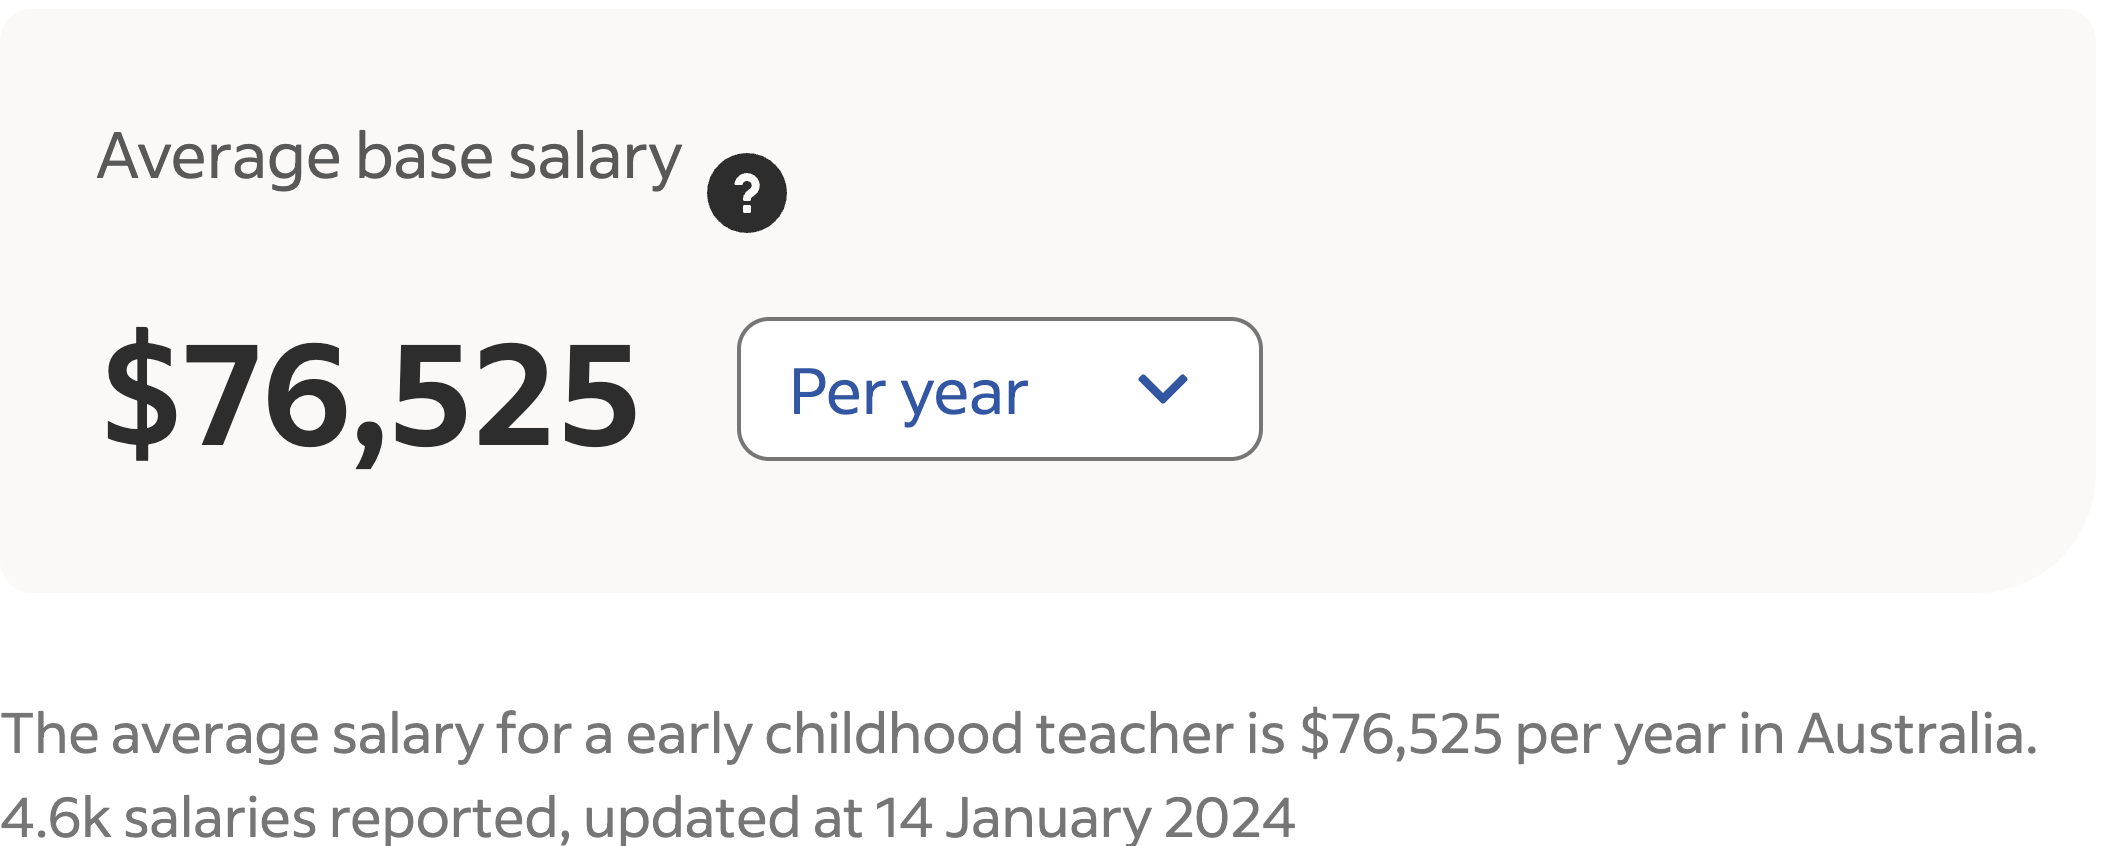Image resolution: width=2102 pixels, height=846 pixels.
Task: Click the word "Australia" in the description
Action: [x=1915, y=734]
